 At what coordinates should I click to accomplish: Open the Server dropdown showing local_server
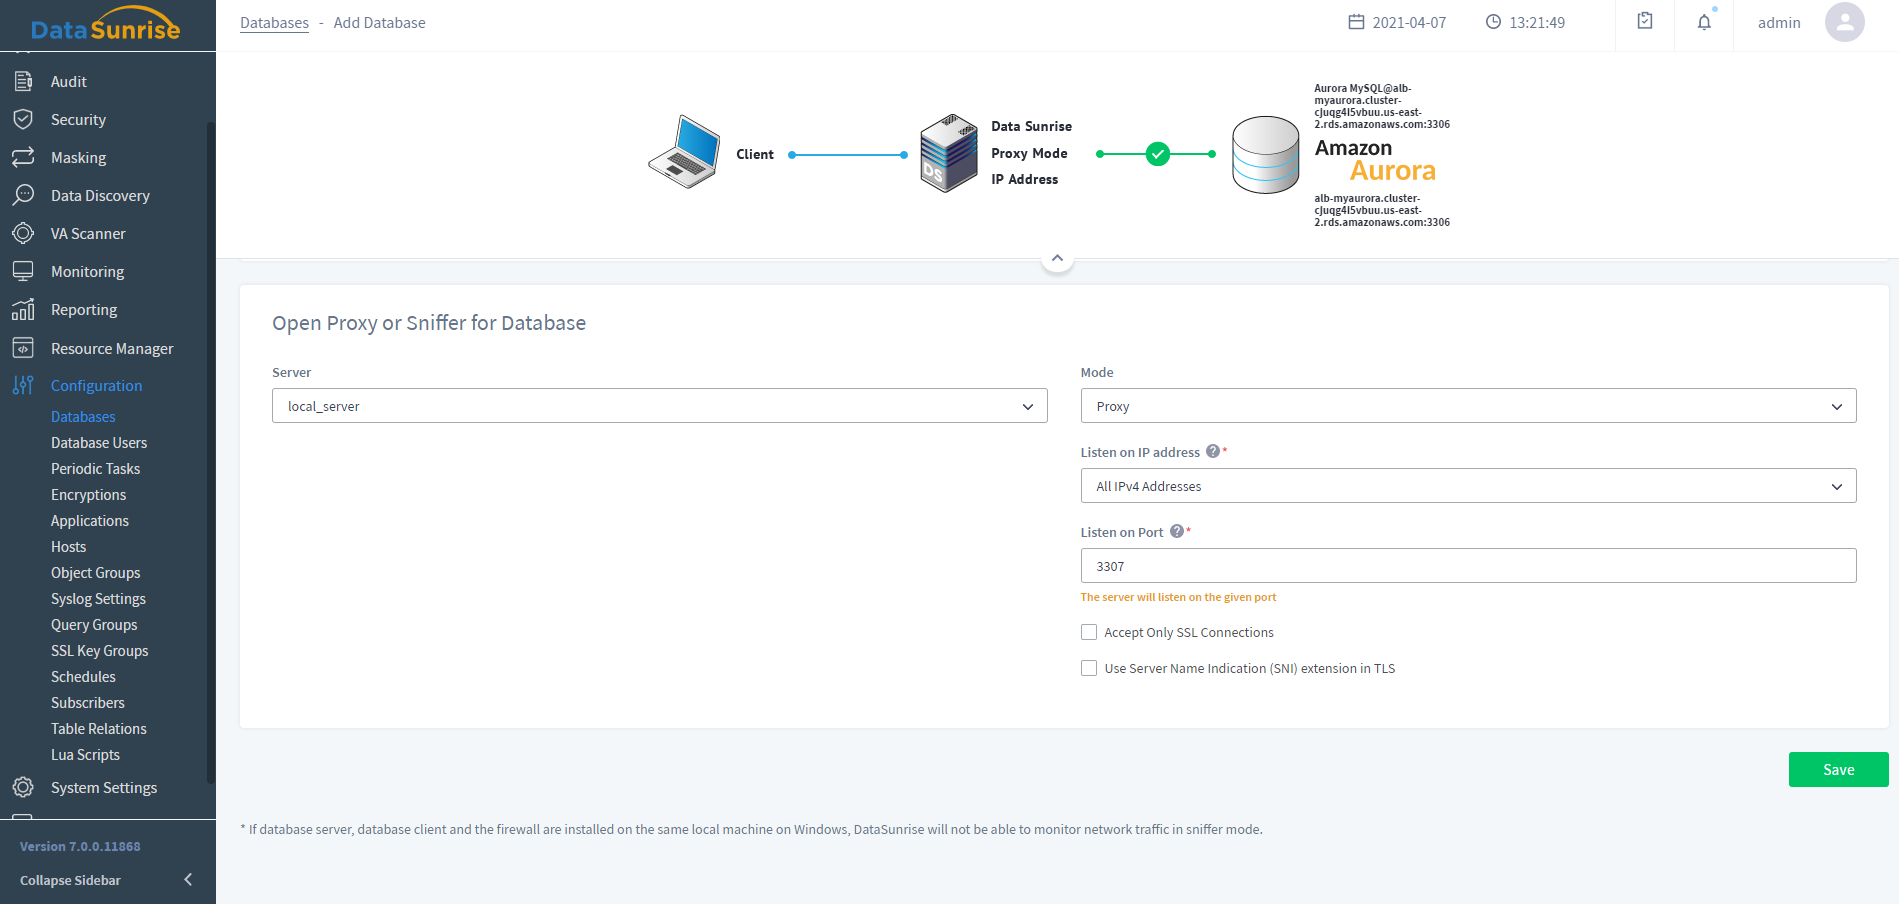point(659,406)
